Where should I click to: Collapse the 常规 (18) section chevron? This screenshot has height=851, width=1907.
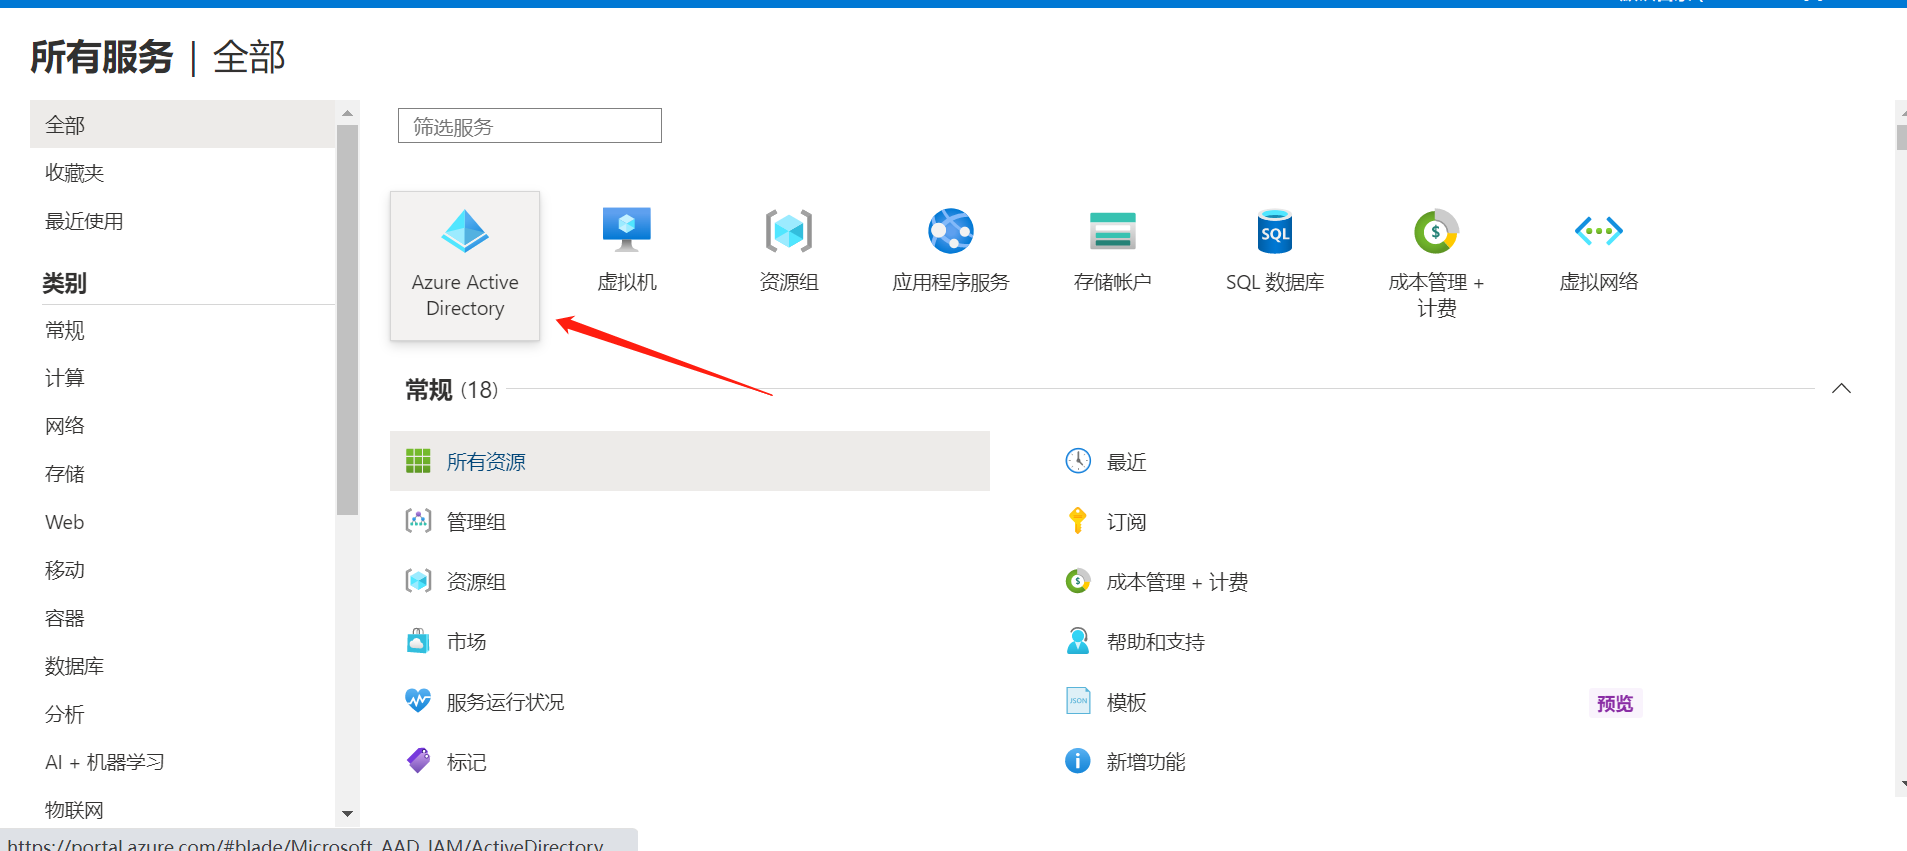click(x=1841, y=388)
